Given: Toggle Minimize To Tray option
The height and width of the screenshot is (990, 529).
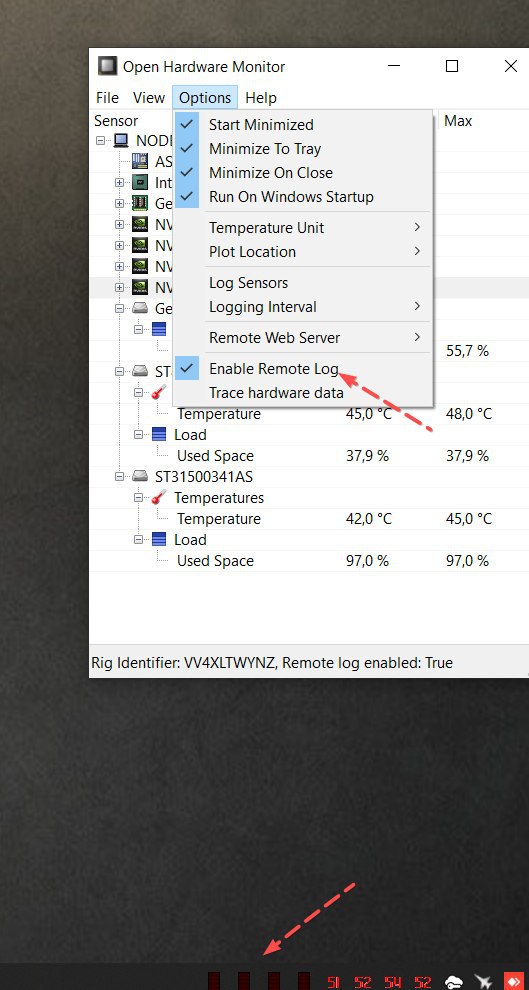Looking at the screenshot, I should click(x=303, y=148).
